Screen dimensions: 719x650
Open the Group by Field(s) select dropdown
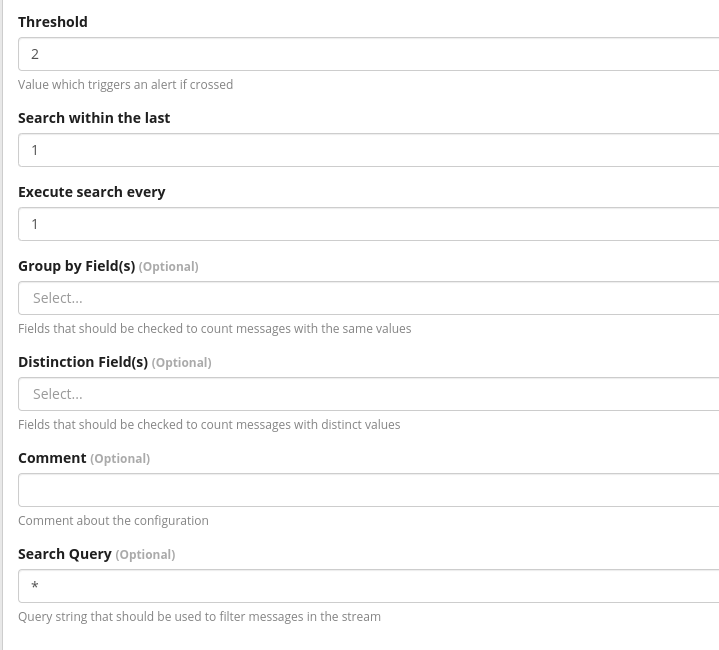click(368, 298)
